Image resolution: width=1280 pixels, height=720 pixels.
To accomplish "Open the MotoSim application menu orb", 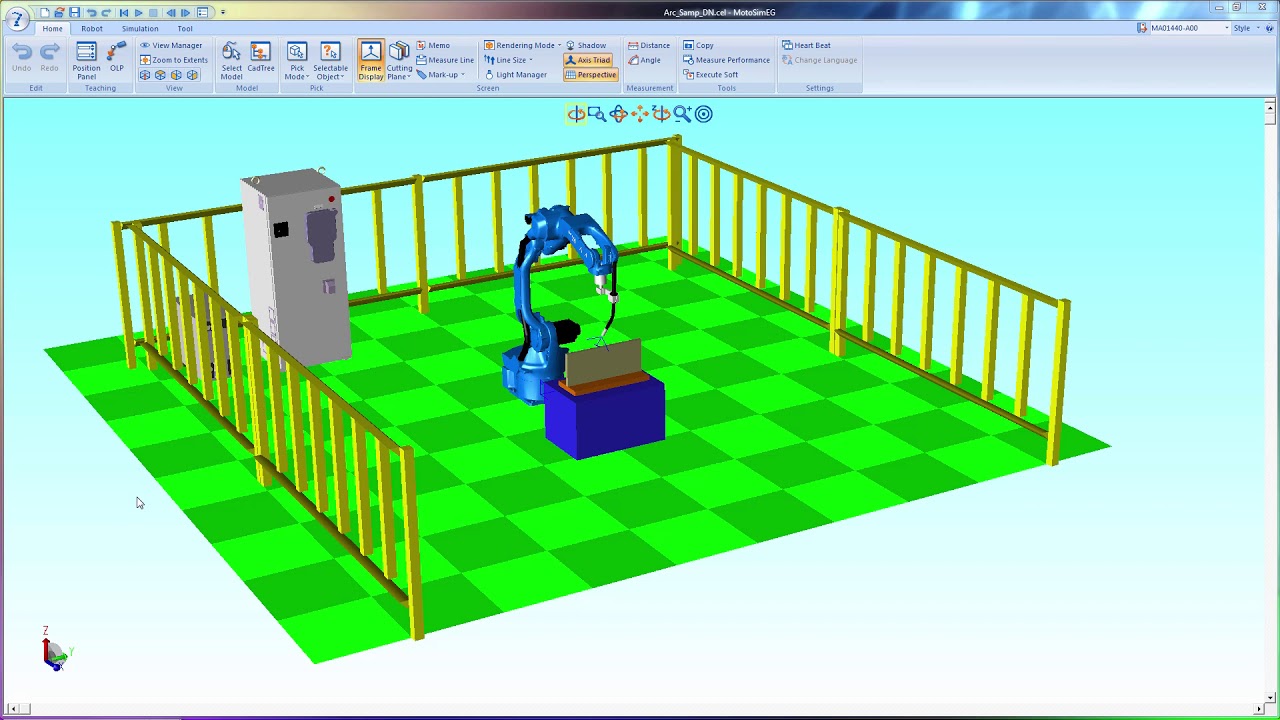I will pyautogui.click(x=17, y=19).
